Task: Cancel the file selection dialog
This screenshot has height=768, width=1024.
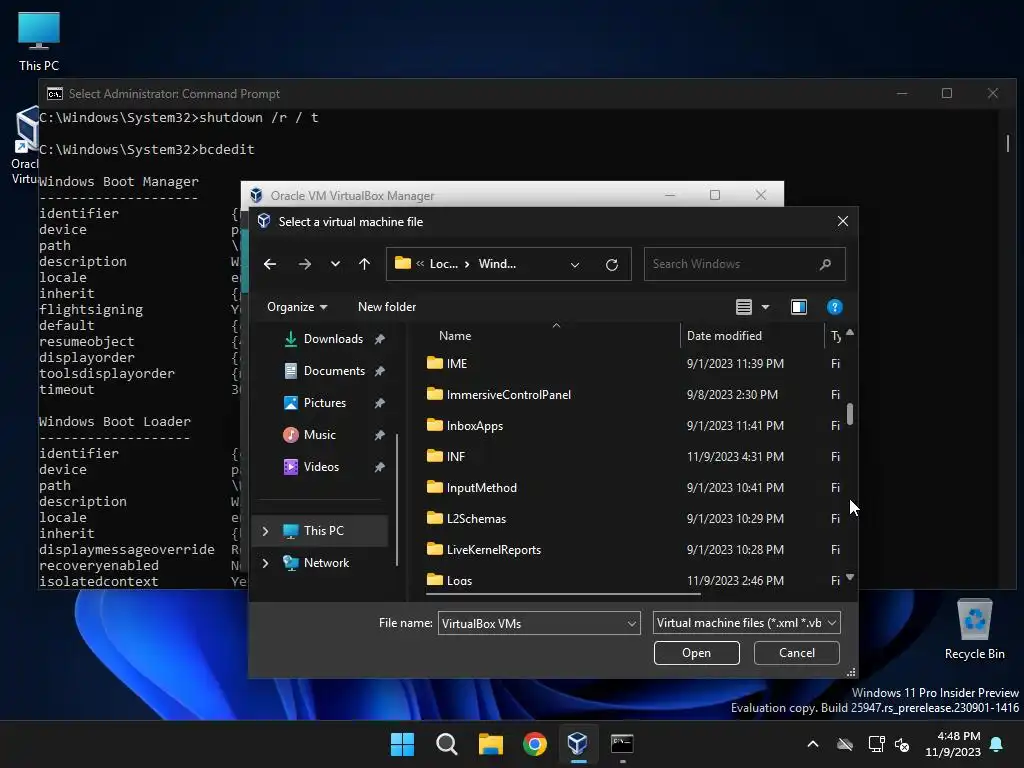Action: coord(797,653)
